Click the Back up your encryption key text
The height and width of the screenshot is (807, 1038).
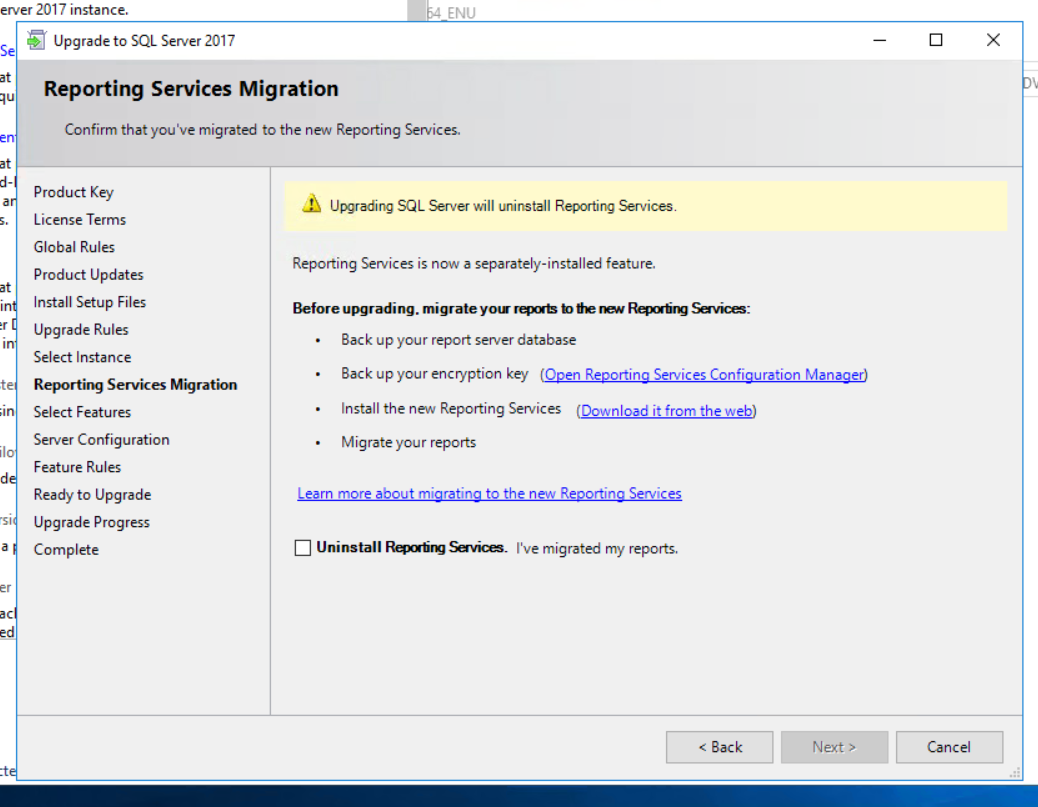(x=434, y=374)
